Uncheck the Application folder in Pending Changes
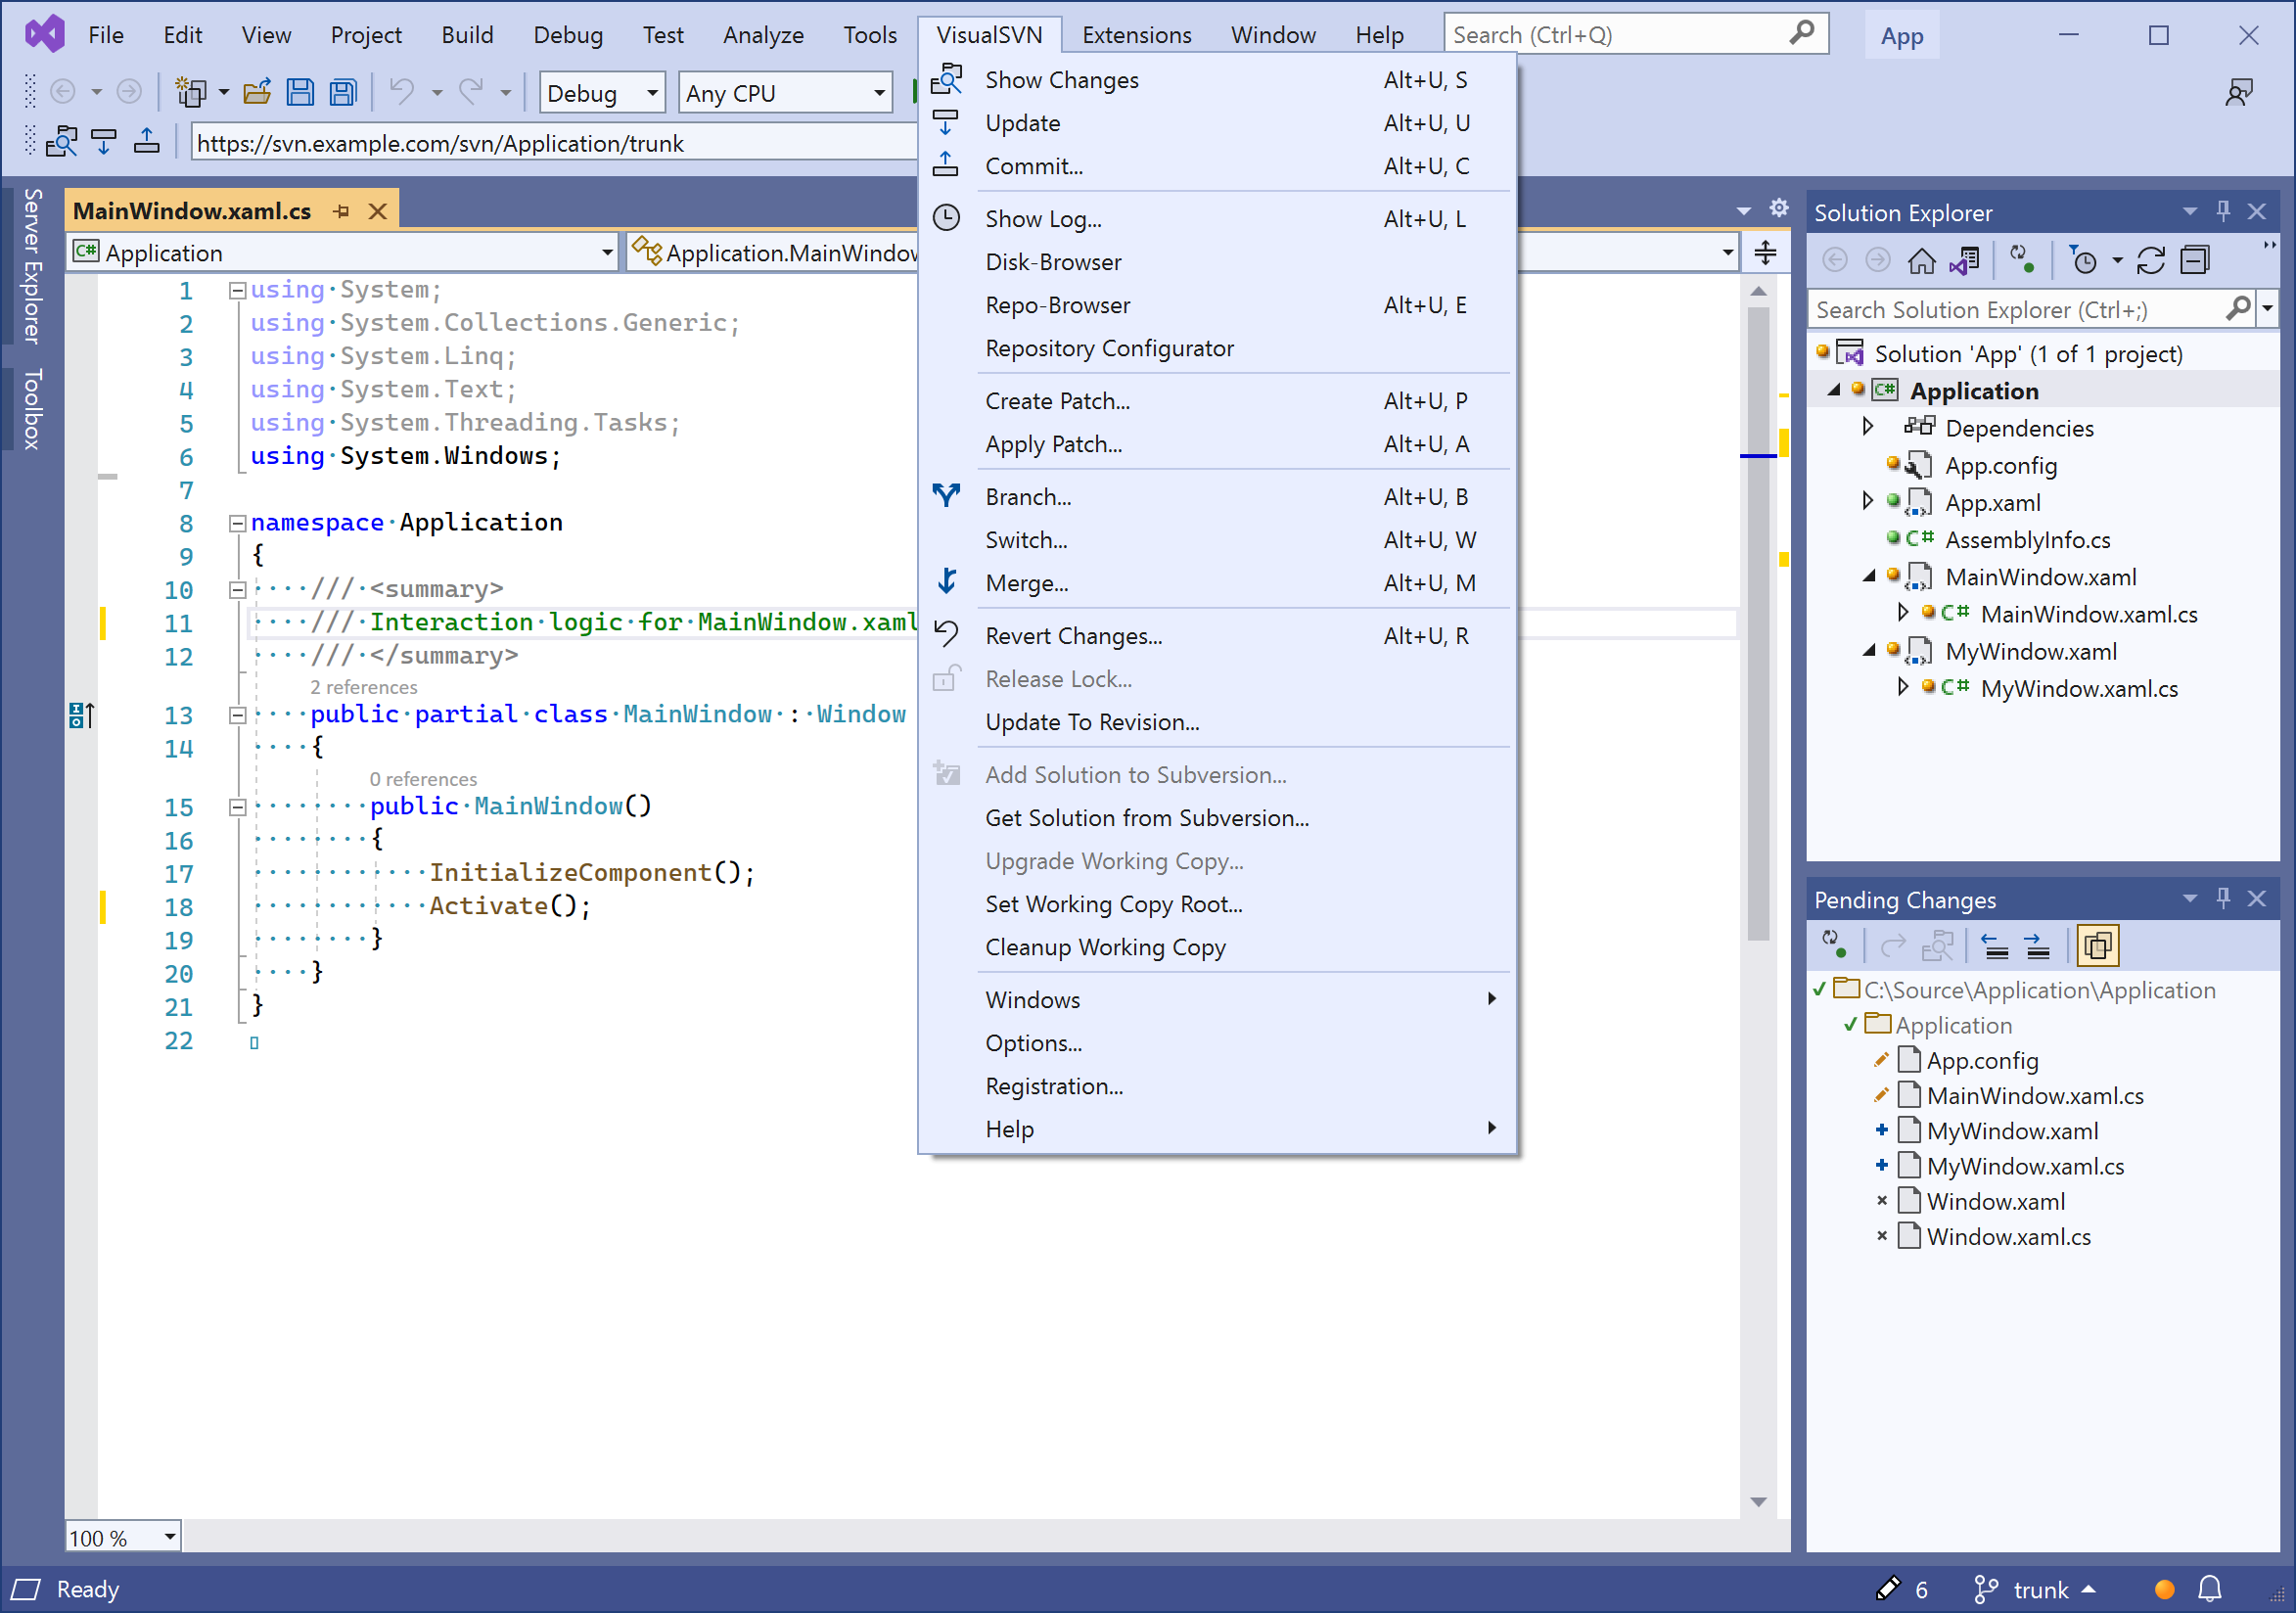The width and height of the screenshot is (2296, 1613). coord(1852,1024)
